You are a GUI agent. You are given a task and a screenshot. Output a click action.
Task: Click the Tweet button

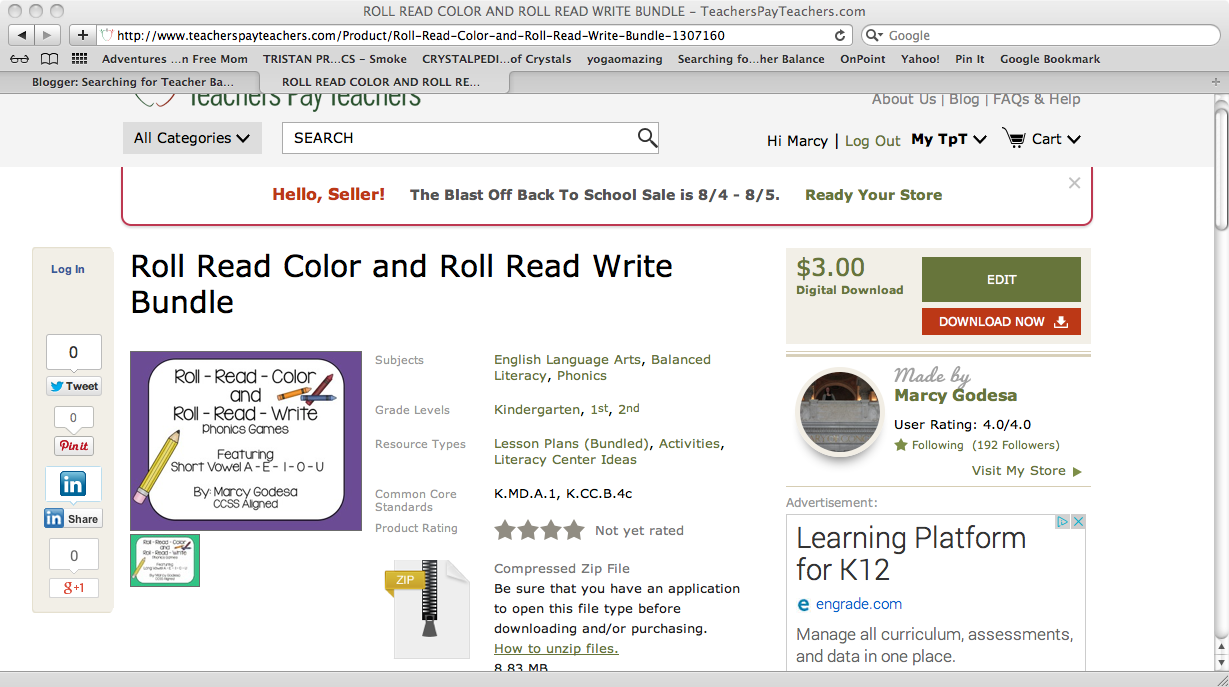pos(73,386)
